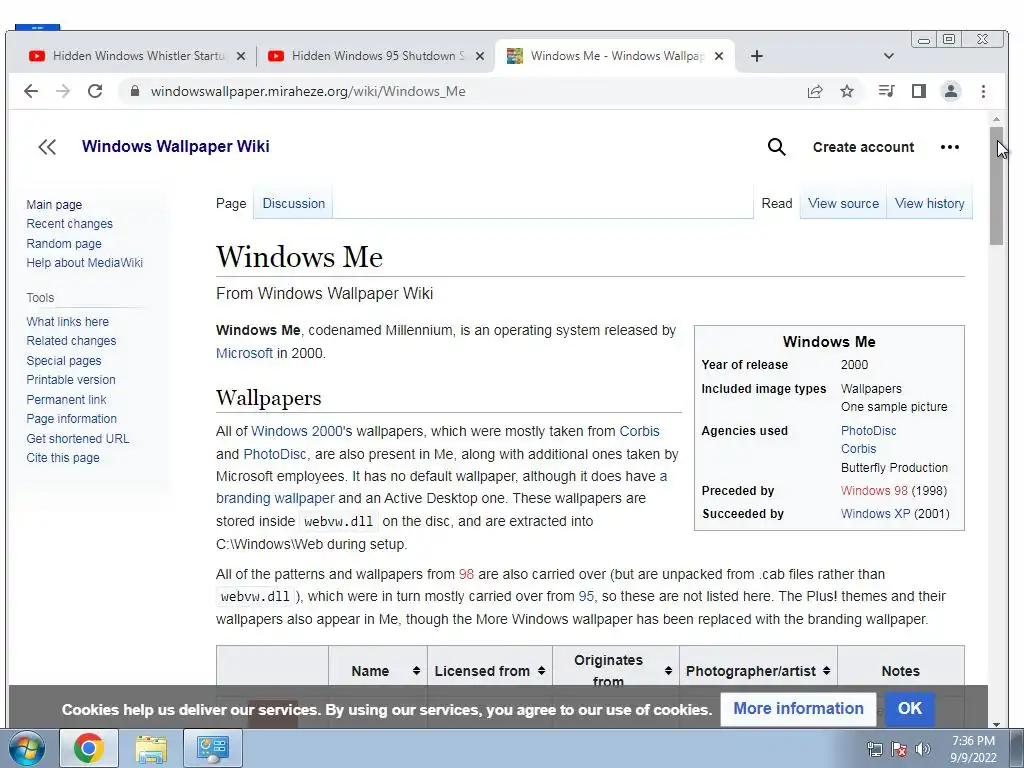Viewport: 1024px width, 768px height.
Task: Select the Read tab
Action: (x=776, y=203)
